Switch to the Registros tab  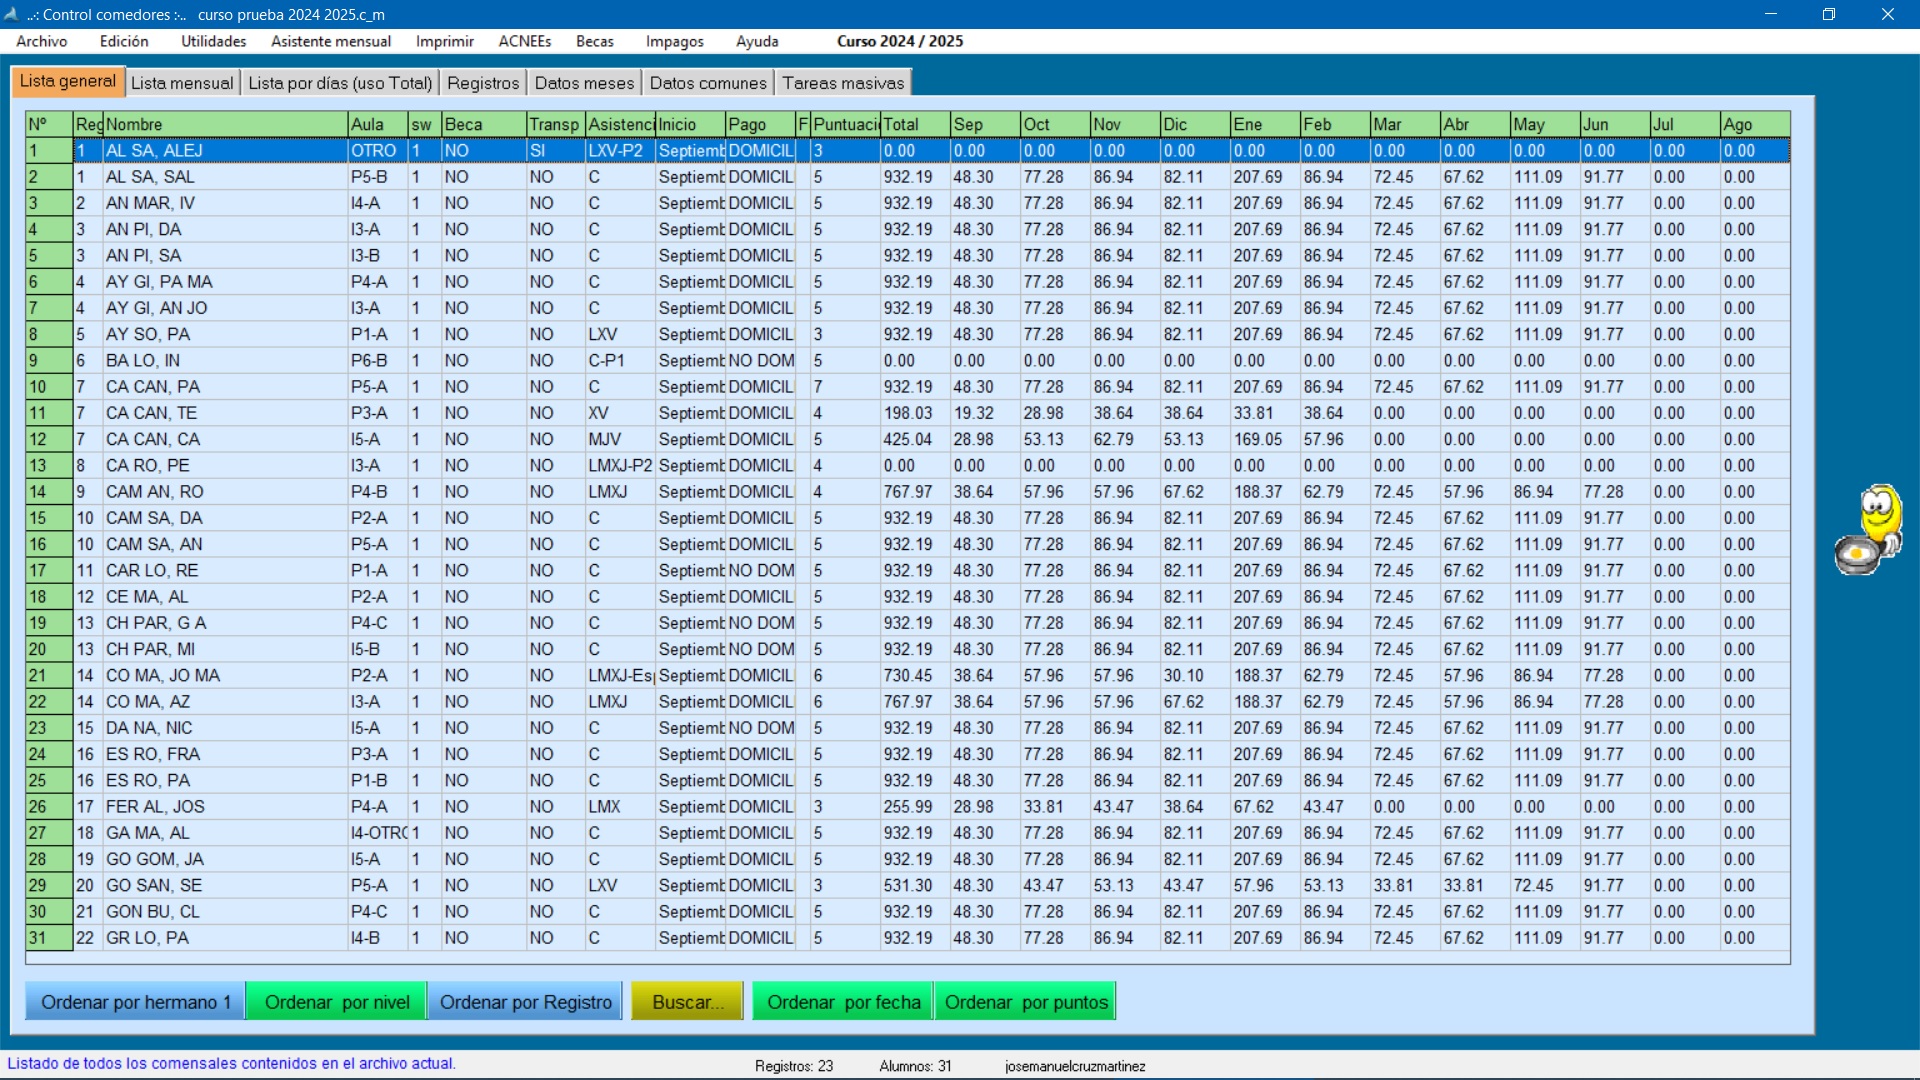point(483,83)
